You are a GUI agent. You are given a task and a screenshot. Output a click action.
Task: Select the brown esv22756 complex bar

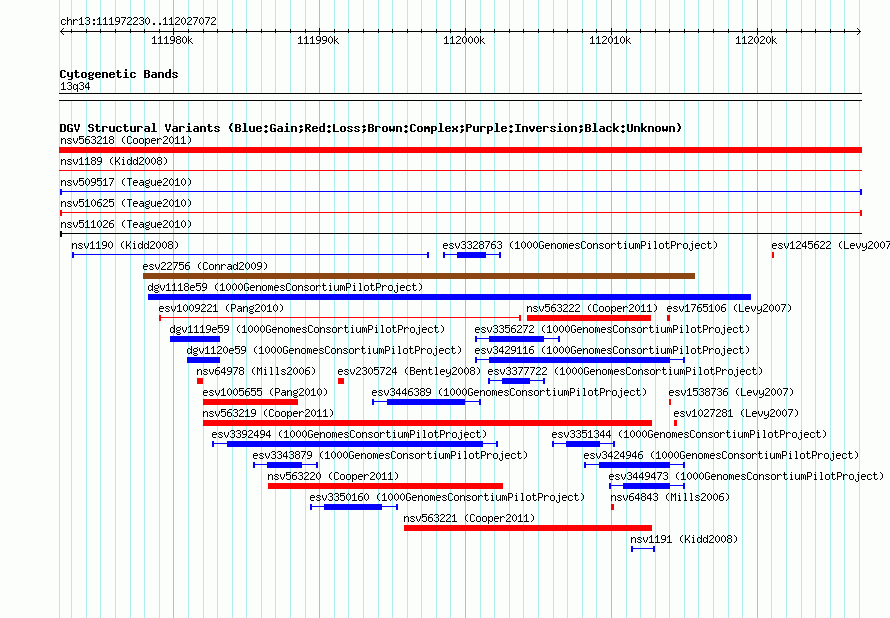(419, 276)
